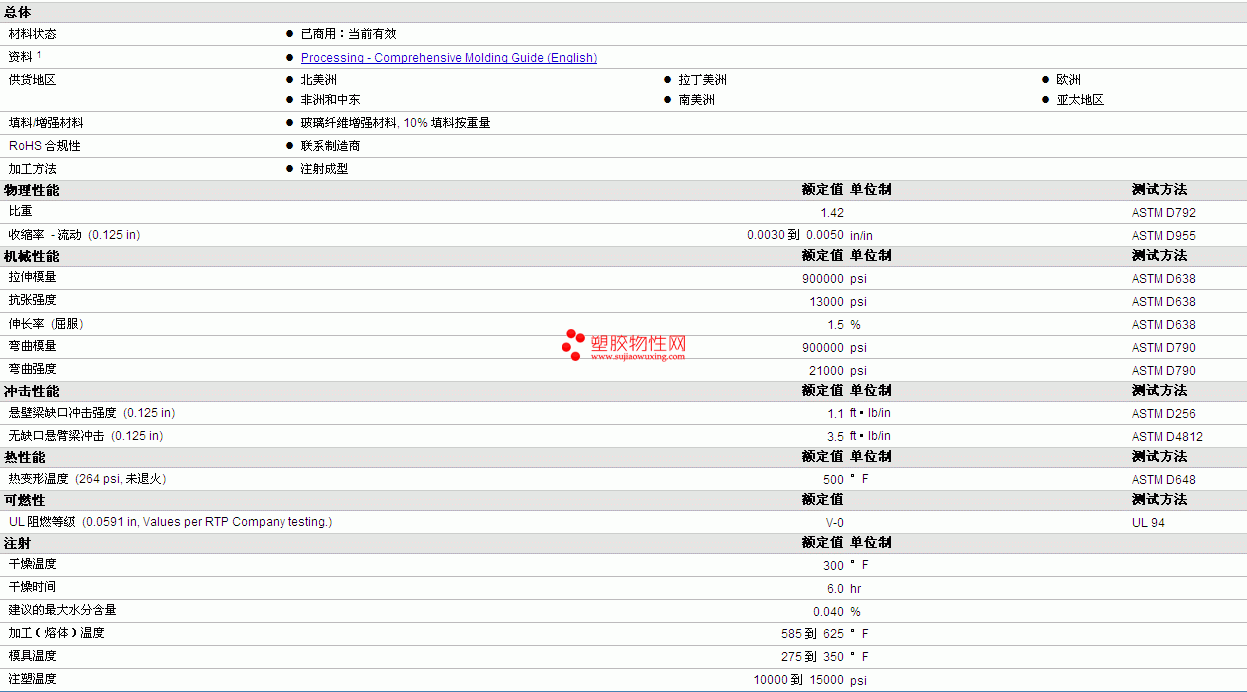Click the 悬壁梁缺口冲击强度 row label
This screenshot has height=692, width=1247.
pos(92,413)
